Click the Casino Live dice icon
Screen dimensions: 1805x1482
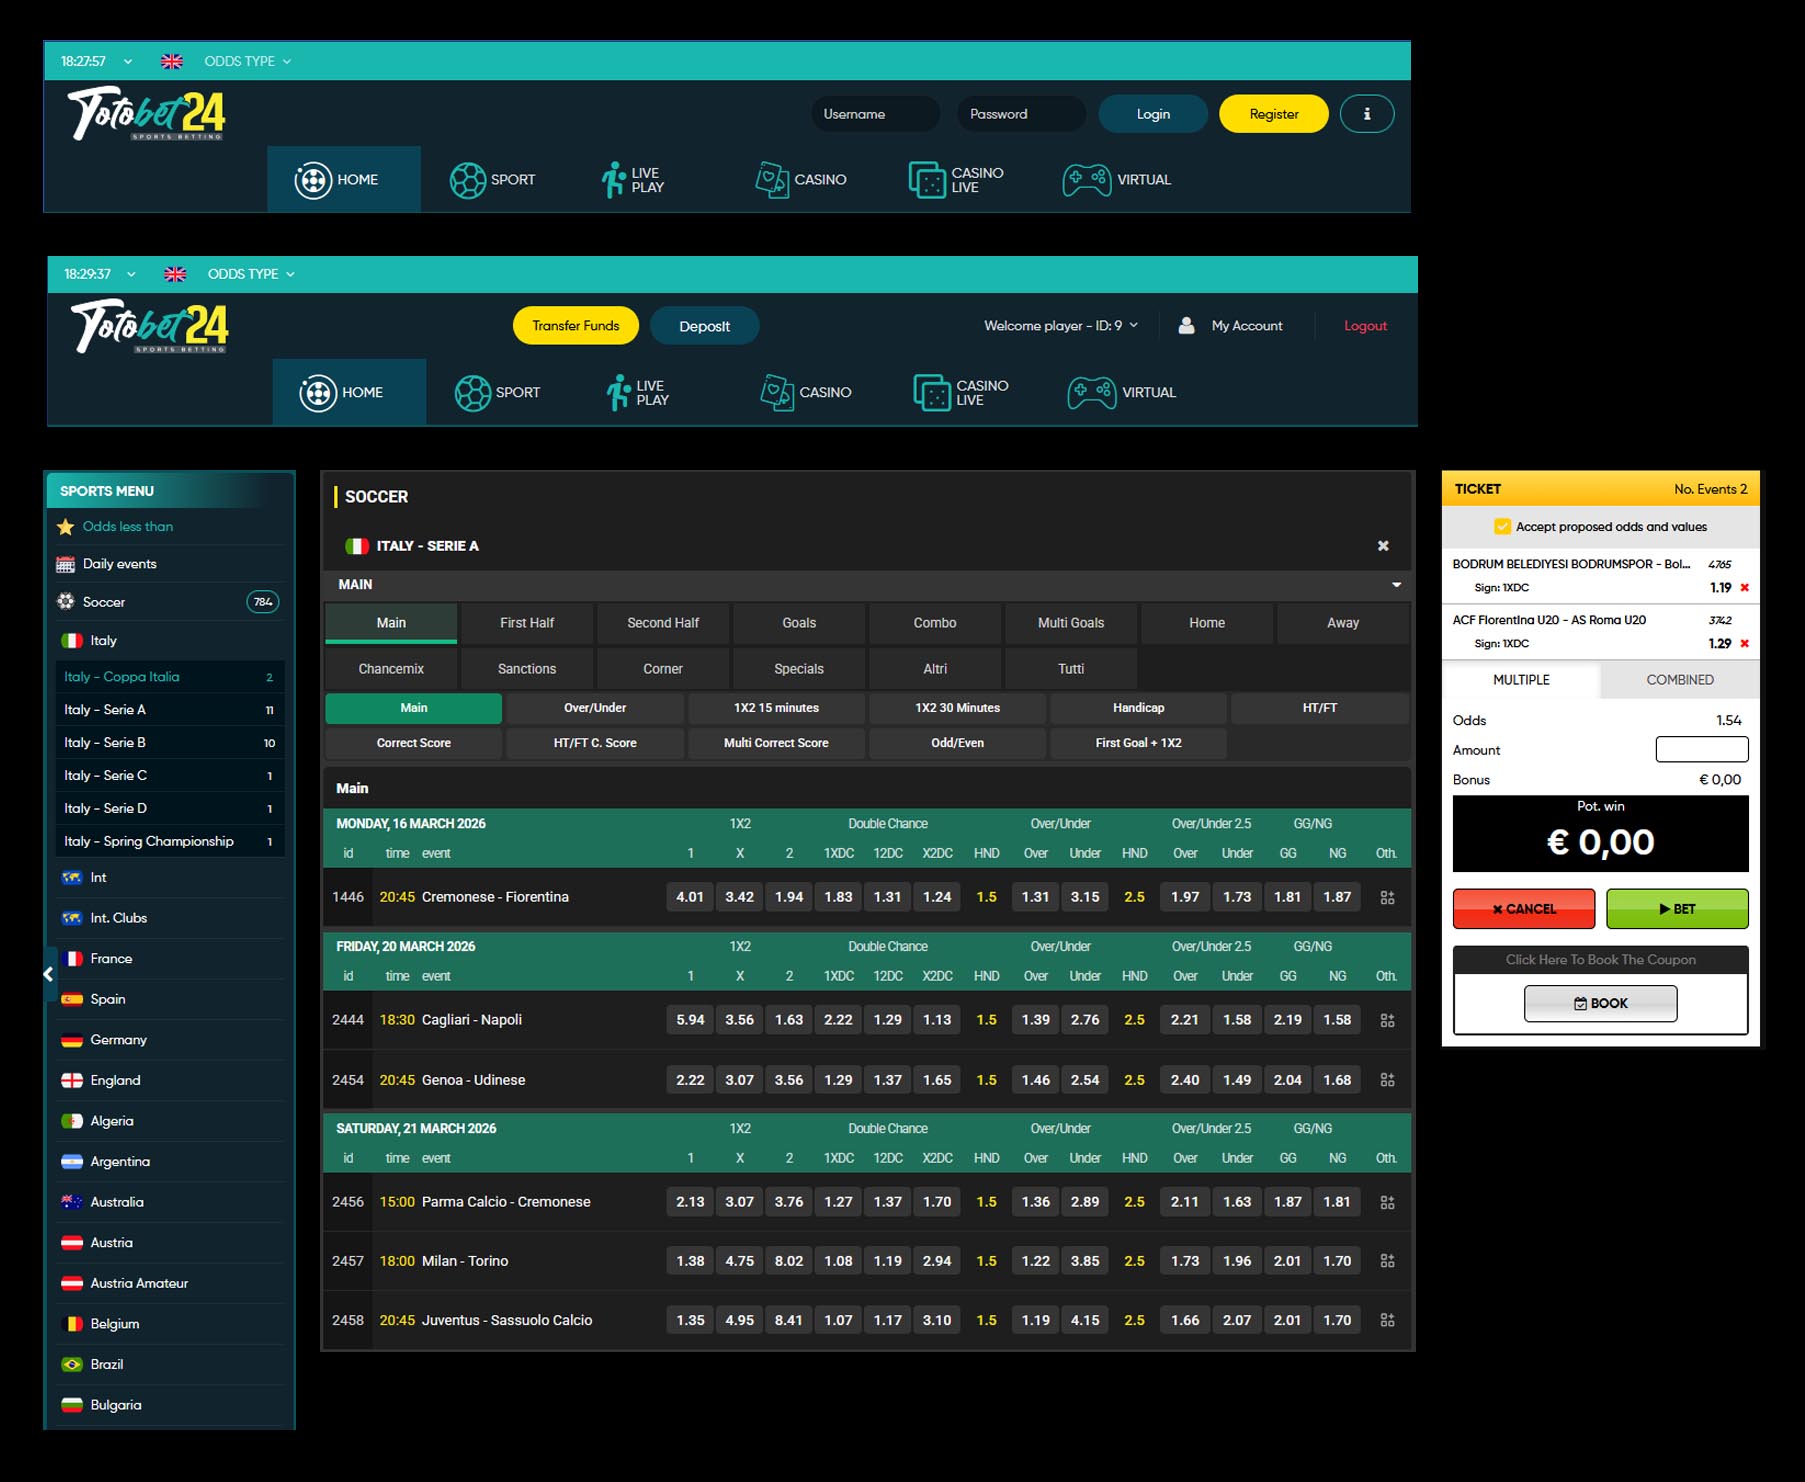[x=928, y=180]
